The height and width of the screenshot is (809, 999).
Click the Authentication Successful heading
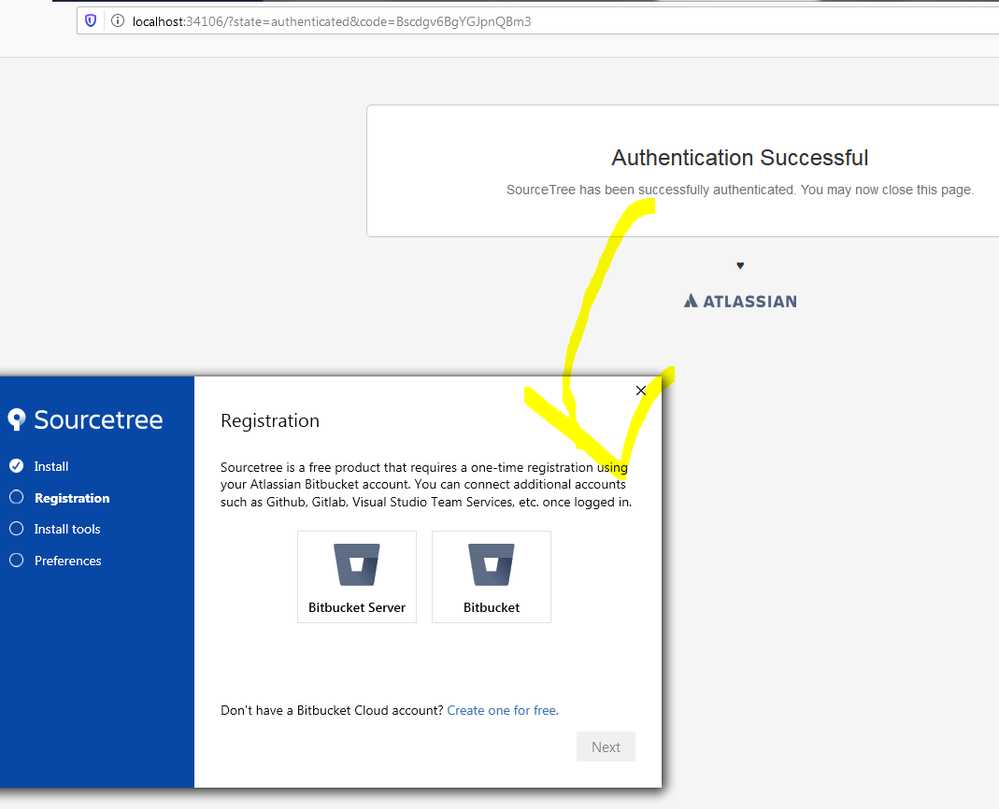(740, 157)
